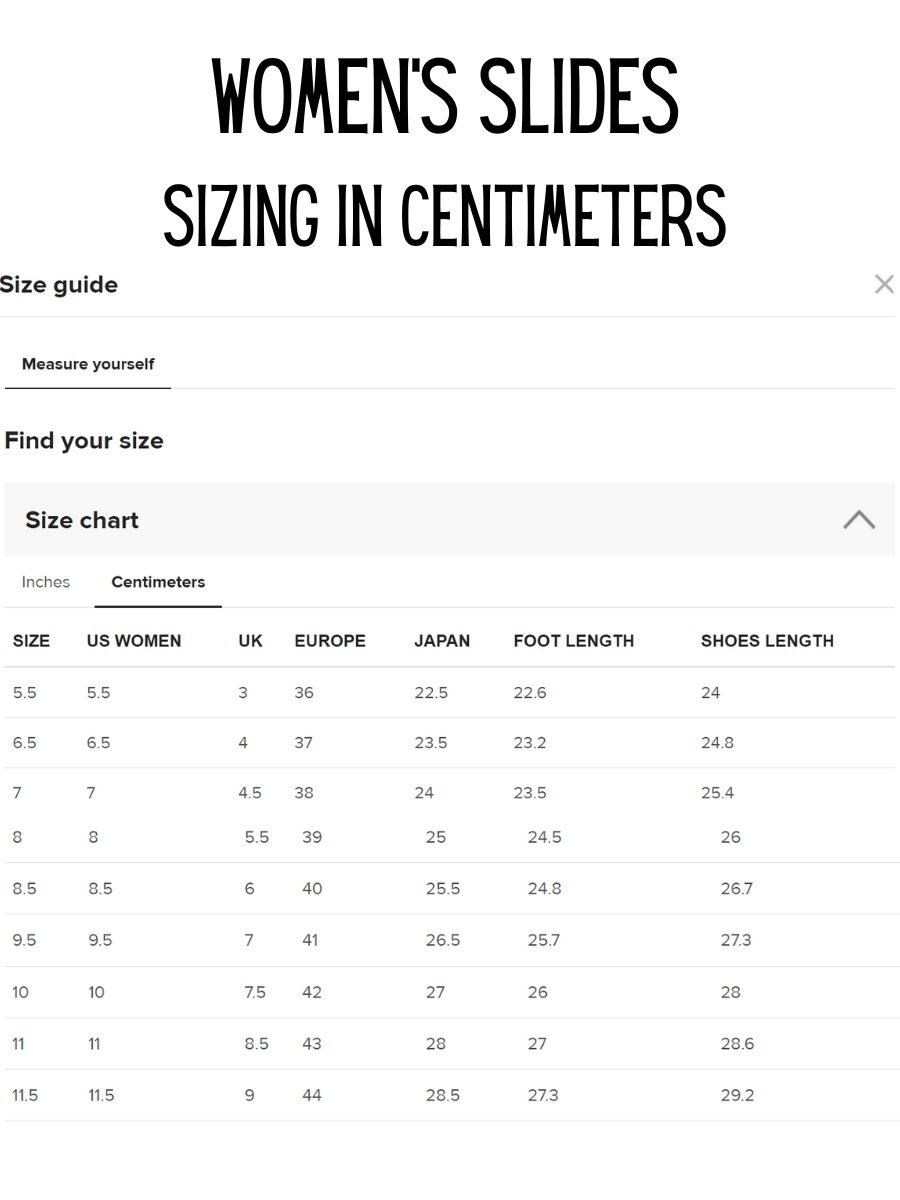Select the Centimeters tab
The width and height of the screenshot is (900, 1200).
(158, 582)
